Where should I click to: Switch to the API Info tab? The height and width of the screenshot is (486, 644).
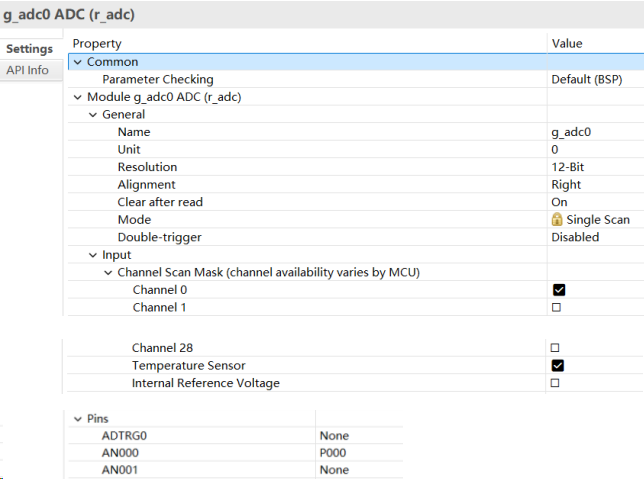pos(28,70)
